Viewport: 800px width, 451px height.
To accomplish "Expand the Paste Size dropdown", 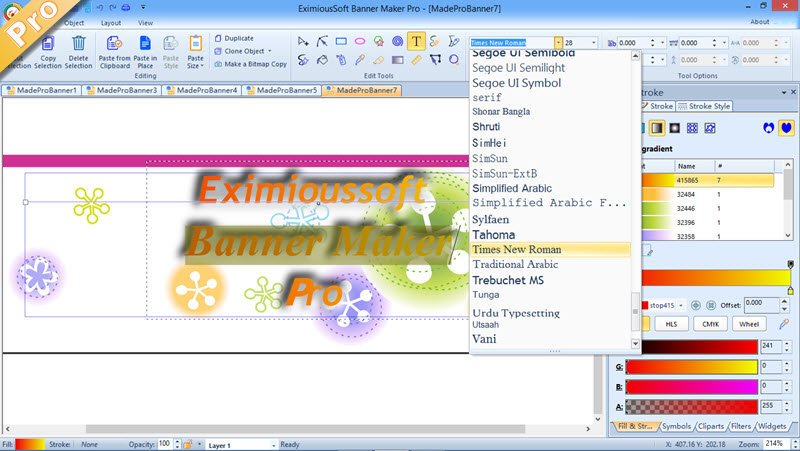I will (x=202, y=66).
